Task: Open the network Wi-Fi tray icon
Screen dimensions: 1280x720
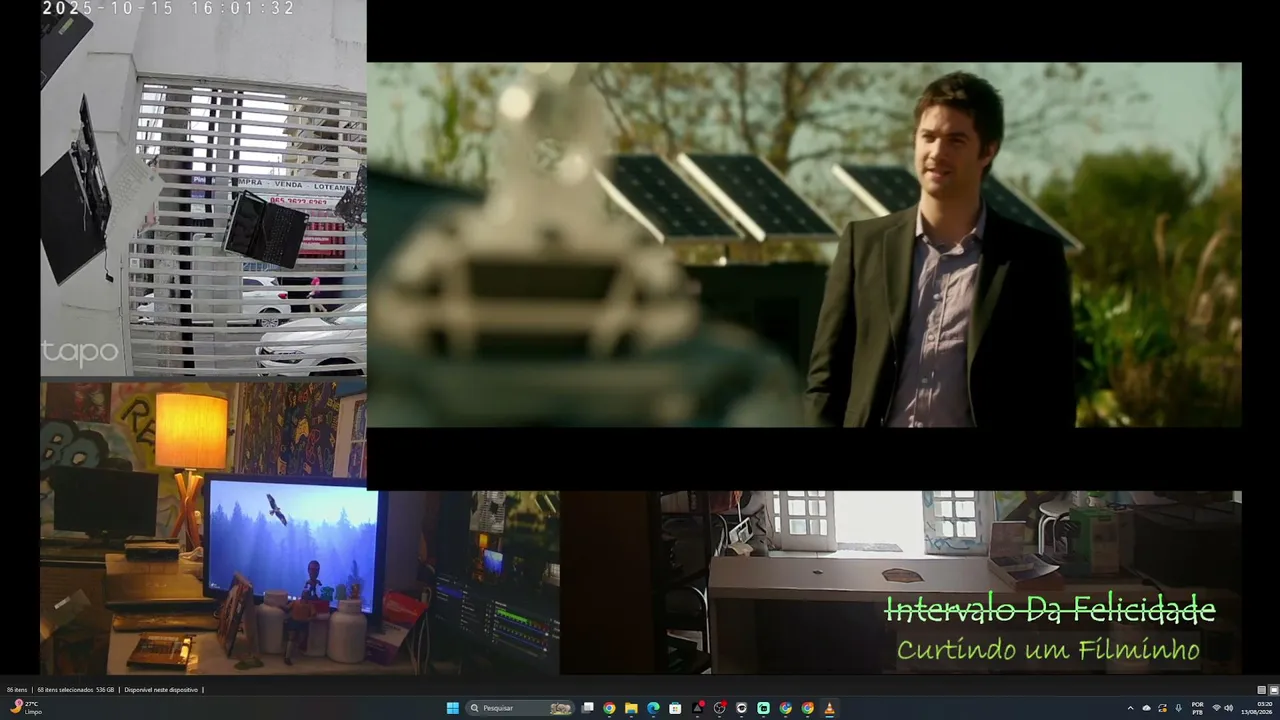Action: coord(1216,708)
